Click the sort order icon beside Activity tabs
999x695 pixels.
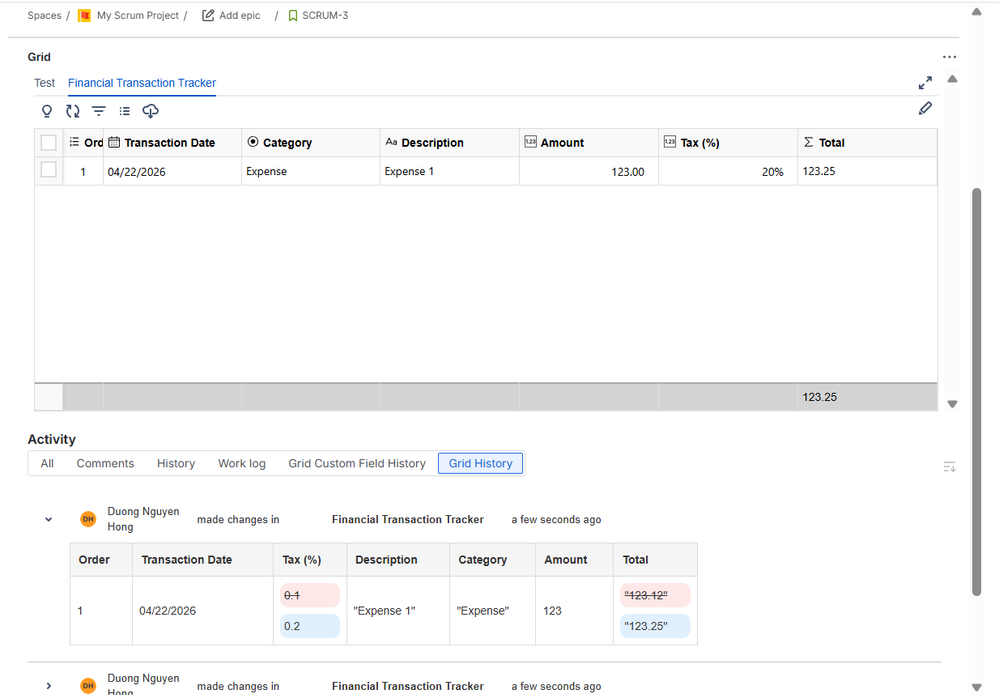coord(949,467)
